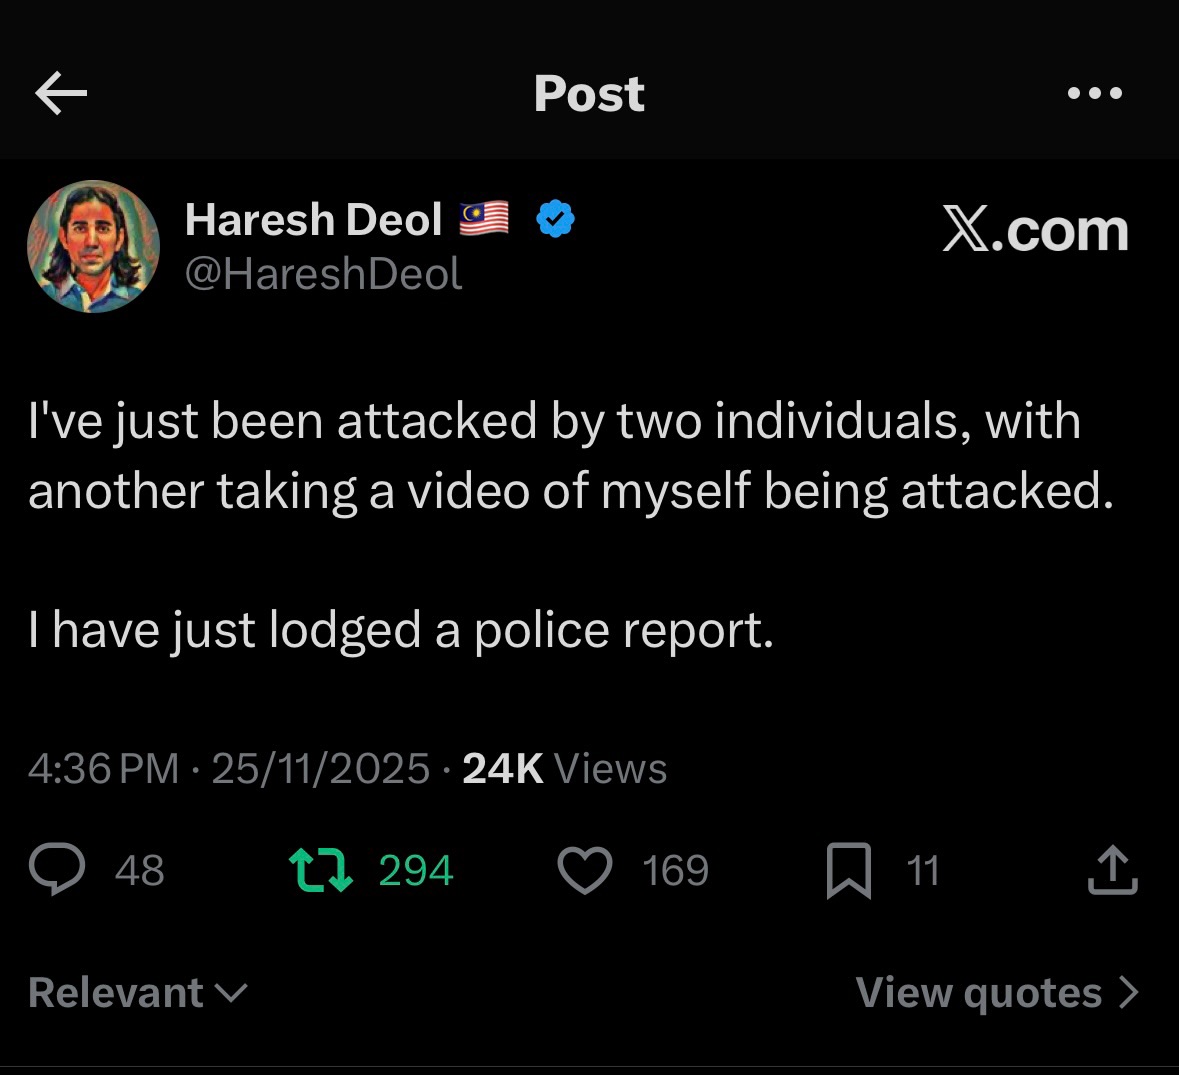Click the blue verified badge next to Haresh Deol
1179x1075 pixels.
coord(554,218)
